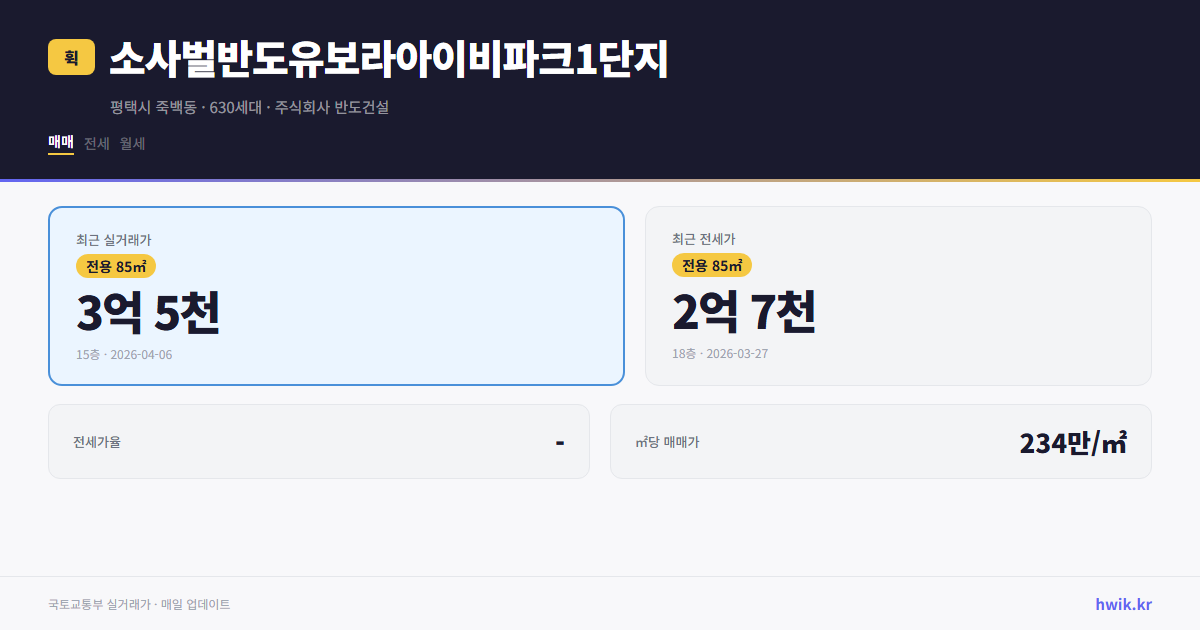Image resolution: width=1200 pixels, height=630 pixels.
Task: Click the 전용 85㎡ badge on 전세가 card
Action: 712,265
